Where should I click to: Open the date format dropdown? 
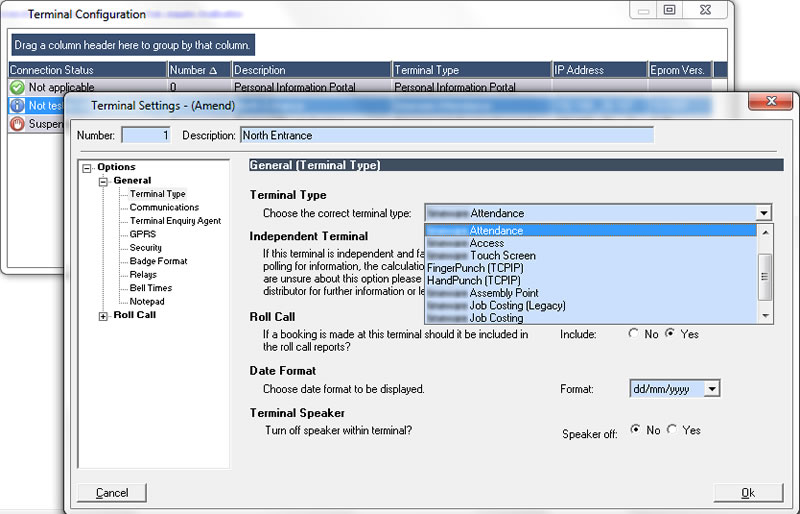point(712,389)
